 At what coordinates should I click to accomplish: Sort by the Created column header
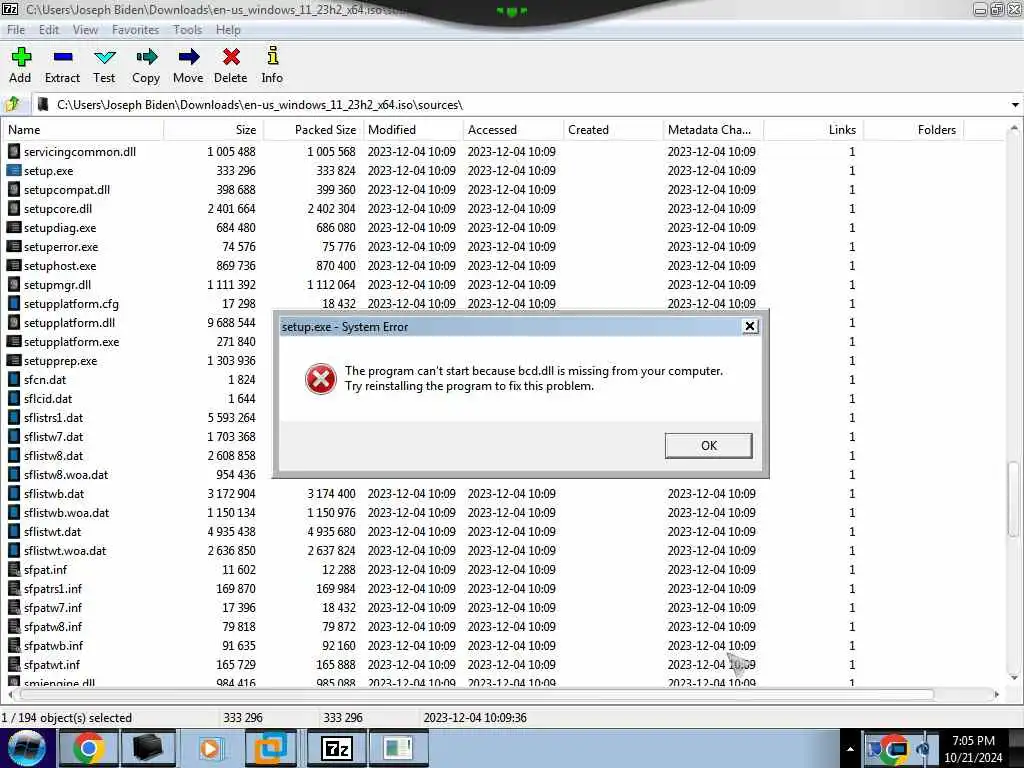point(613,129)
